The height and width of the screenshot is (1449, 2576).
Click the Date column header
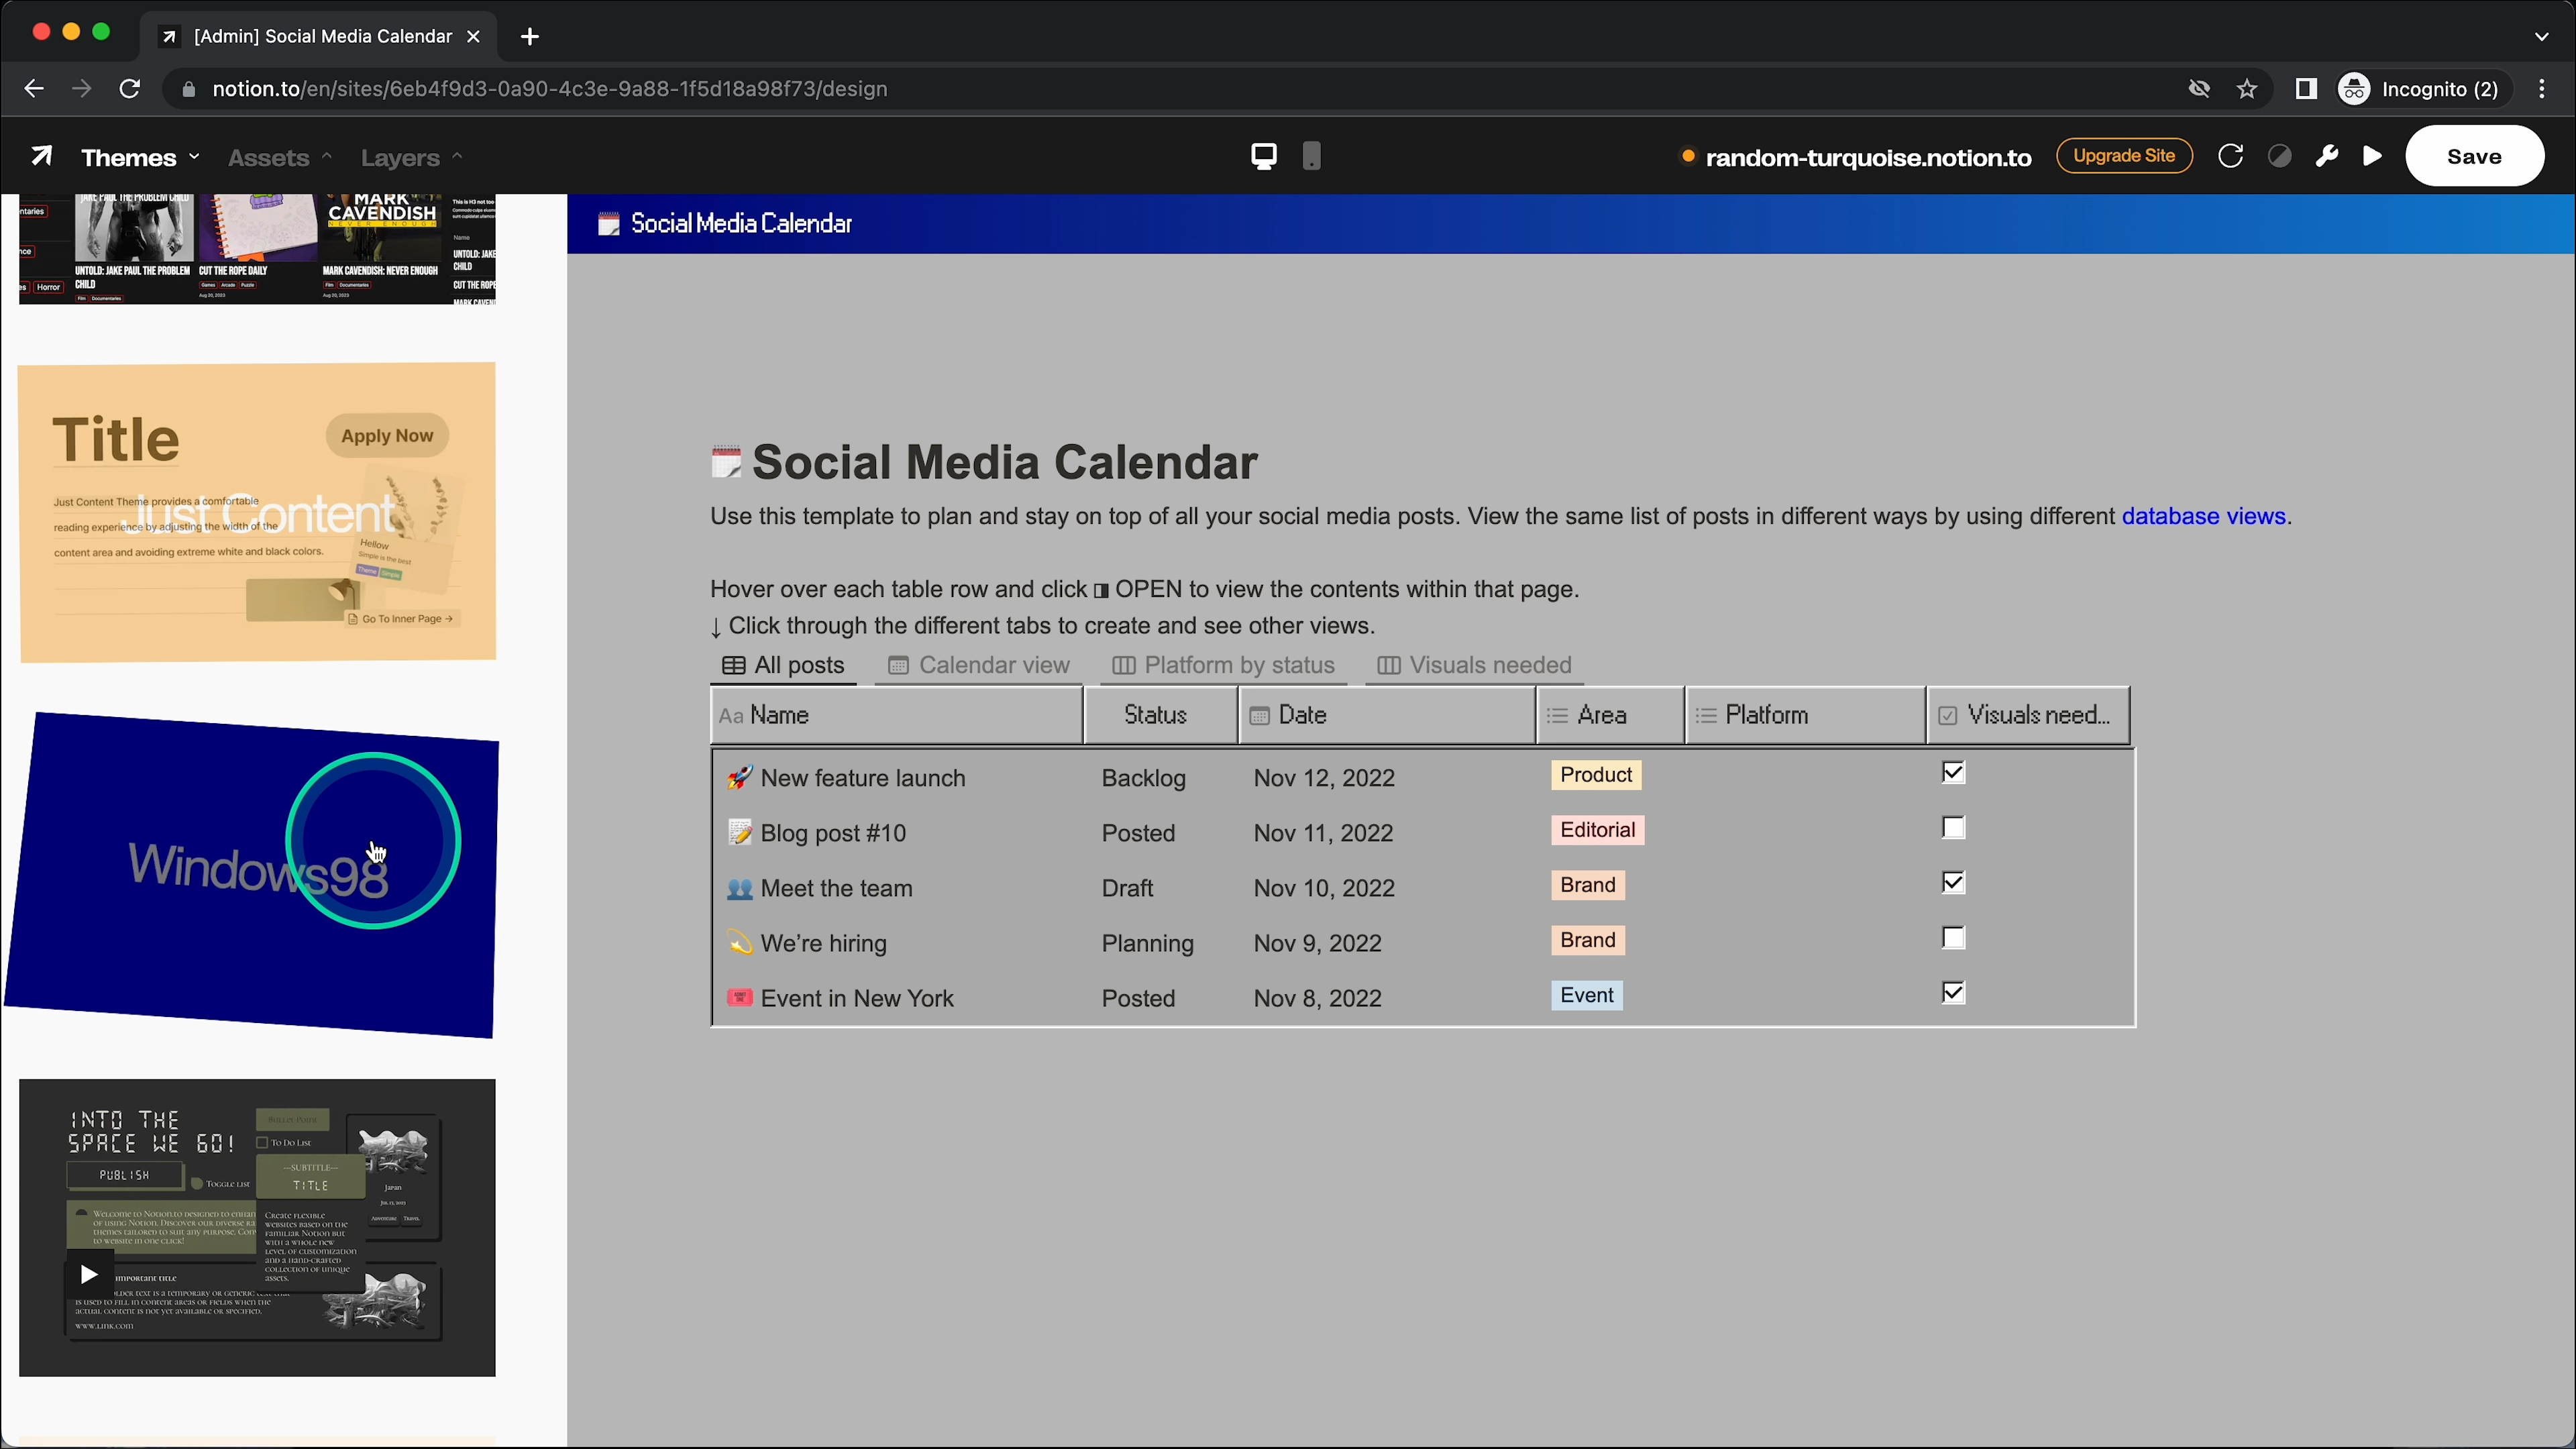click(1387, 715)
